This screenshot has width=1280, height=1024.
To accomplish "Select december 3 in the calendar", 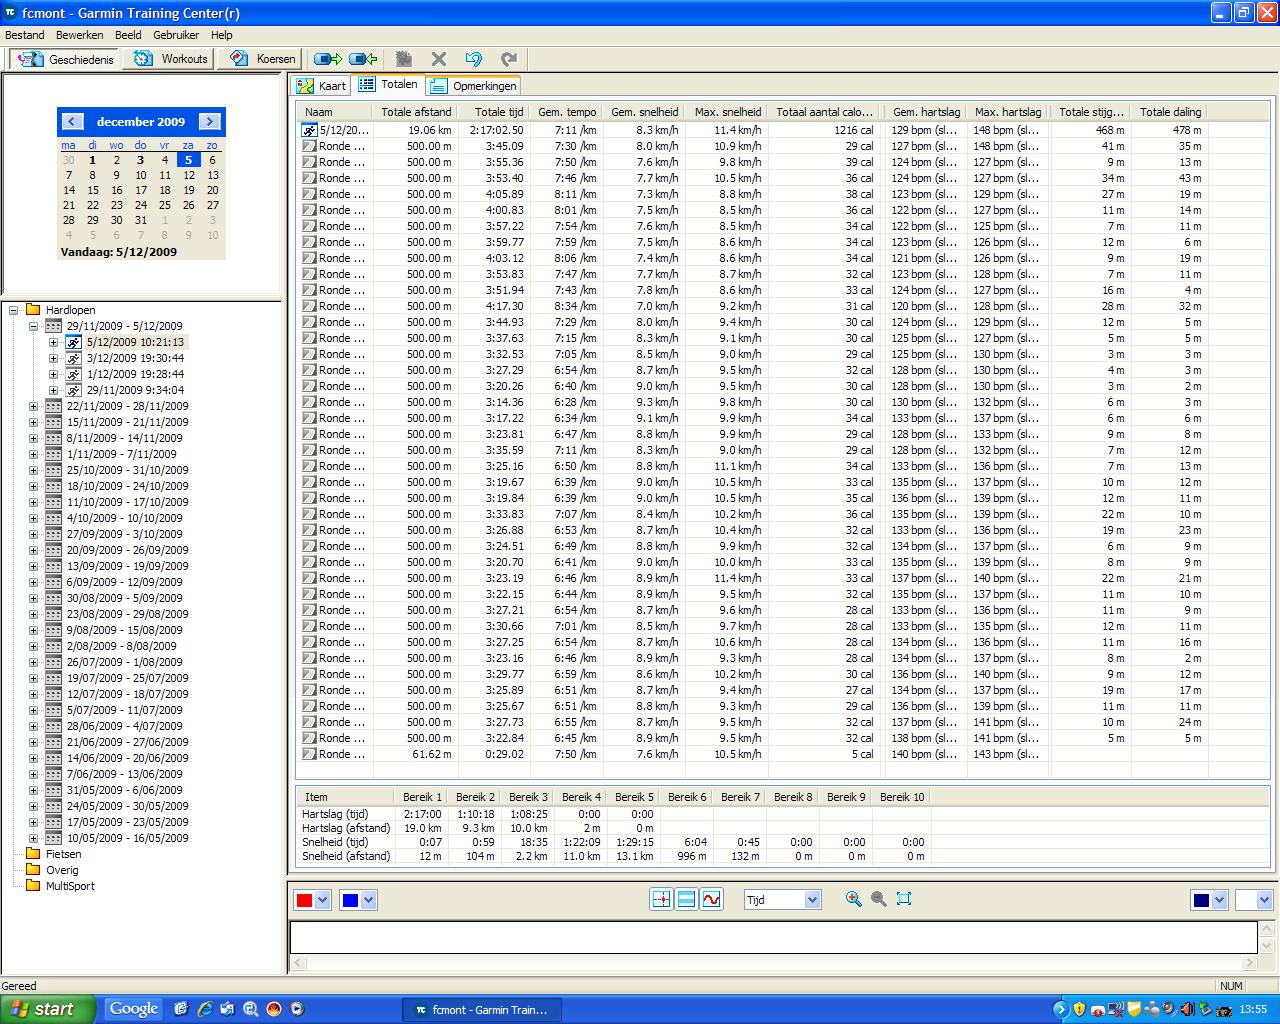I will pos(140,160).
